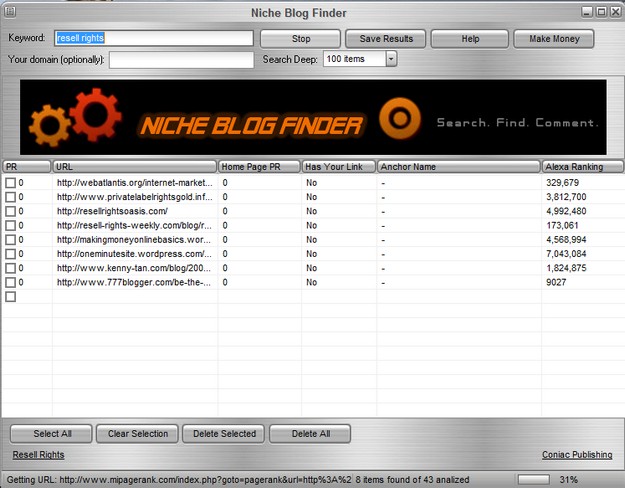Open the Resell Rights link
The image size is (625, 488).
click(x=38, y=455)
